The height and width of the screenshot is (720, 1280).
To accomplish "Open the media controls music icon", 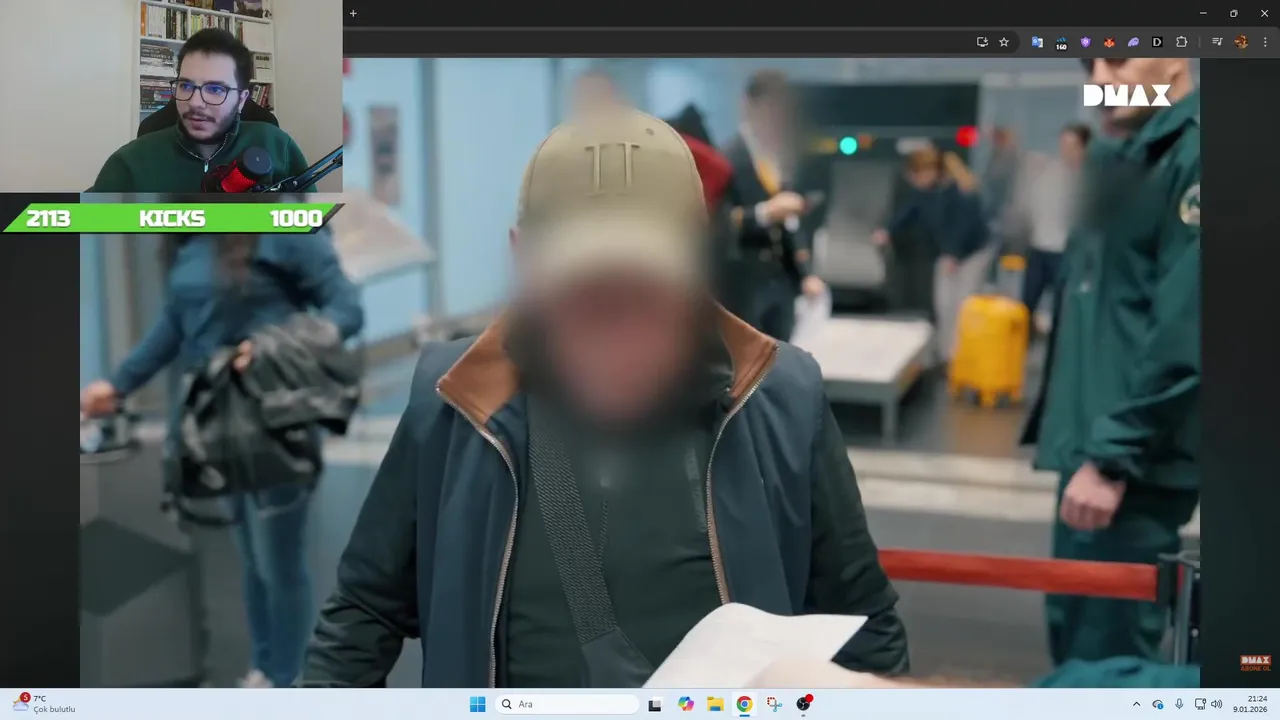I will point(1217,42).
